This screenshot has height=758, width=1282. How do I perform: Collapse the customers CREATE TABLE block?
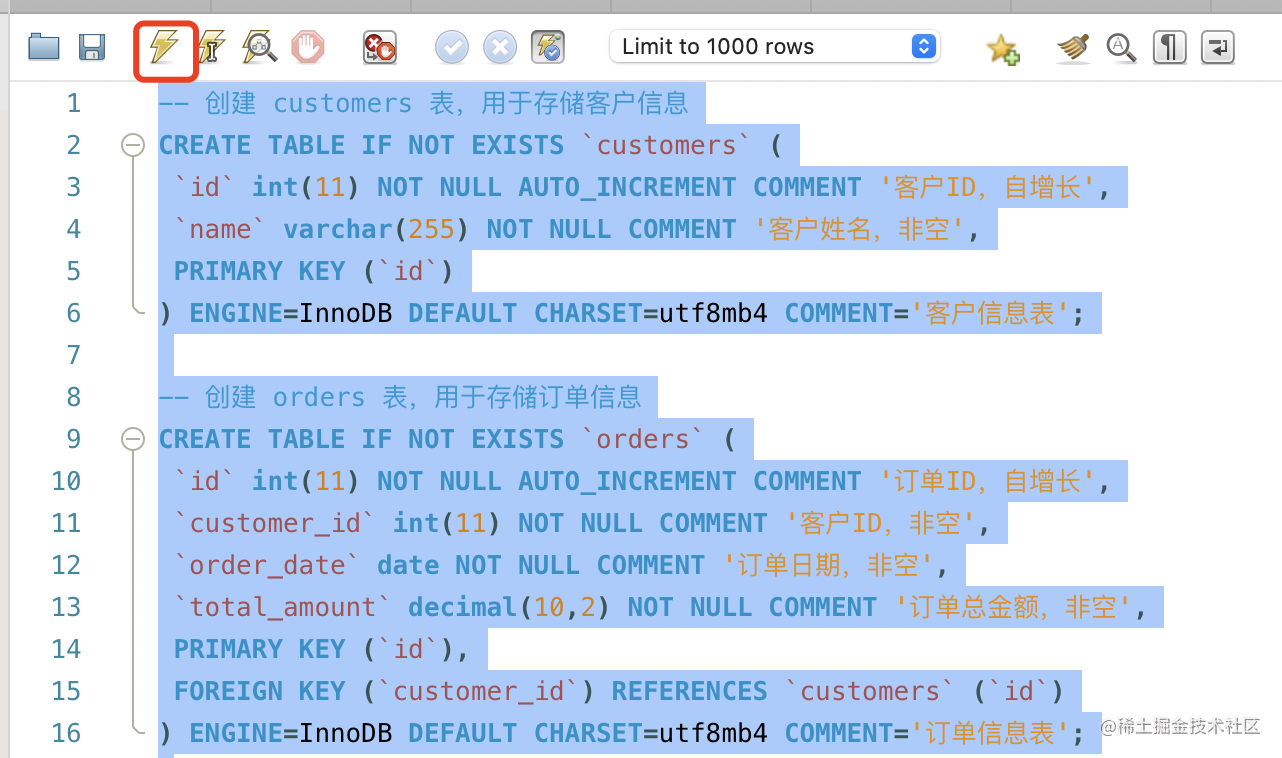coord(132,146)
